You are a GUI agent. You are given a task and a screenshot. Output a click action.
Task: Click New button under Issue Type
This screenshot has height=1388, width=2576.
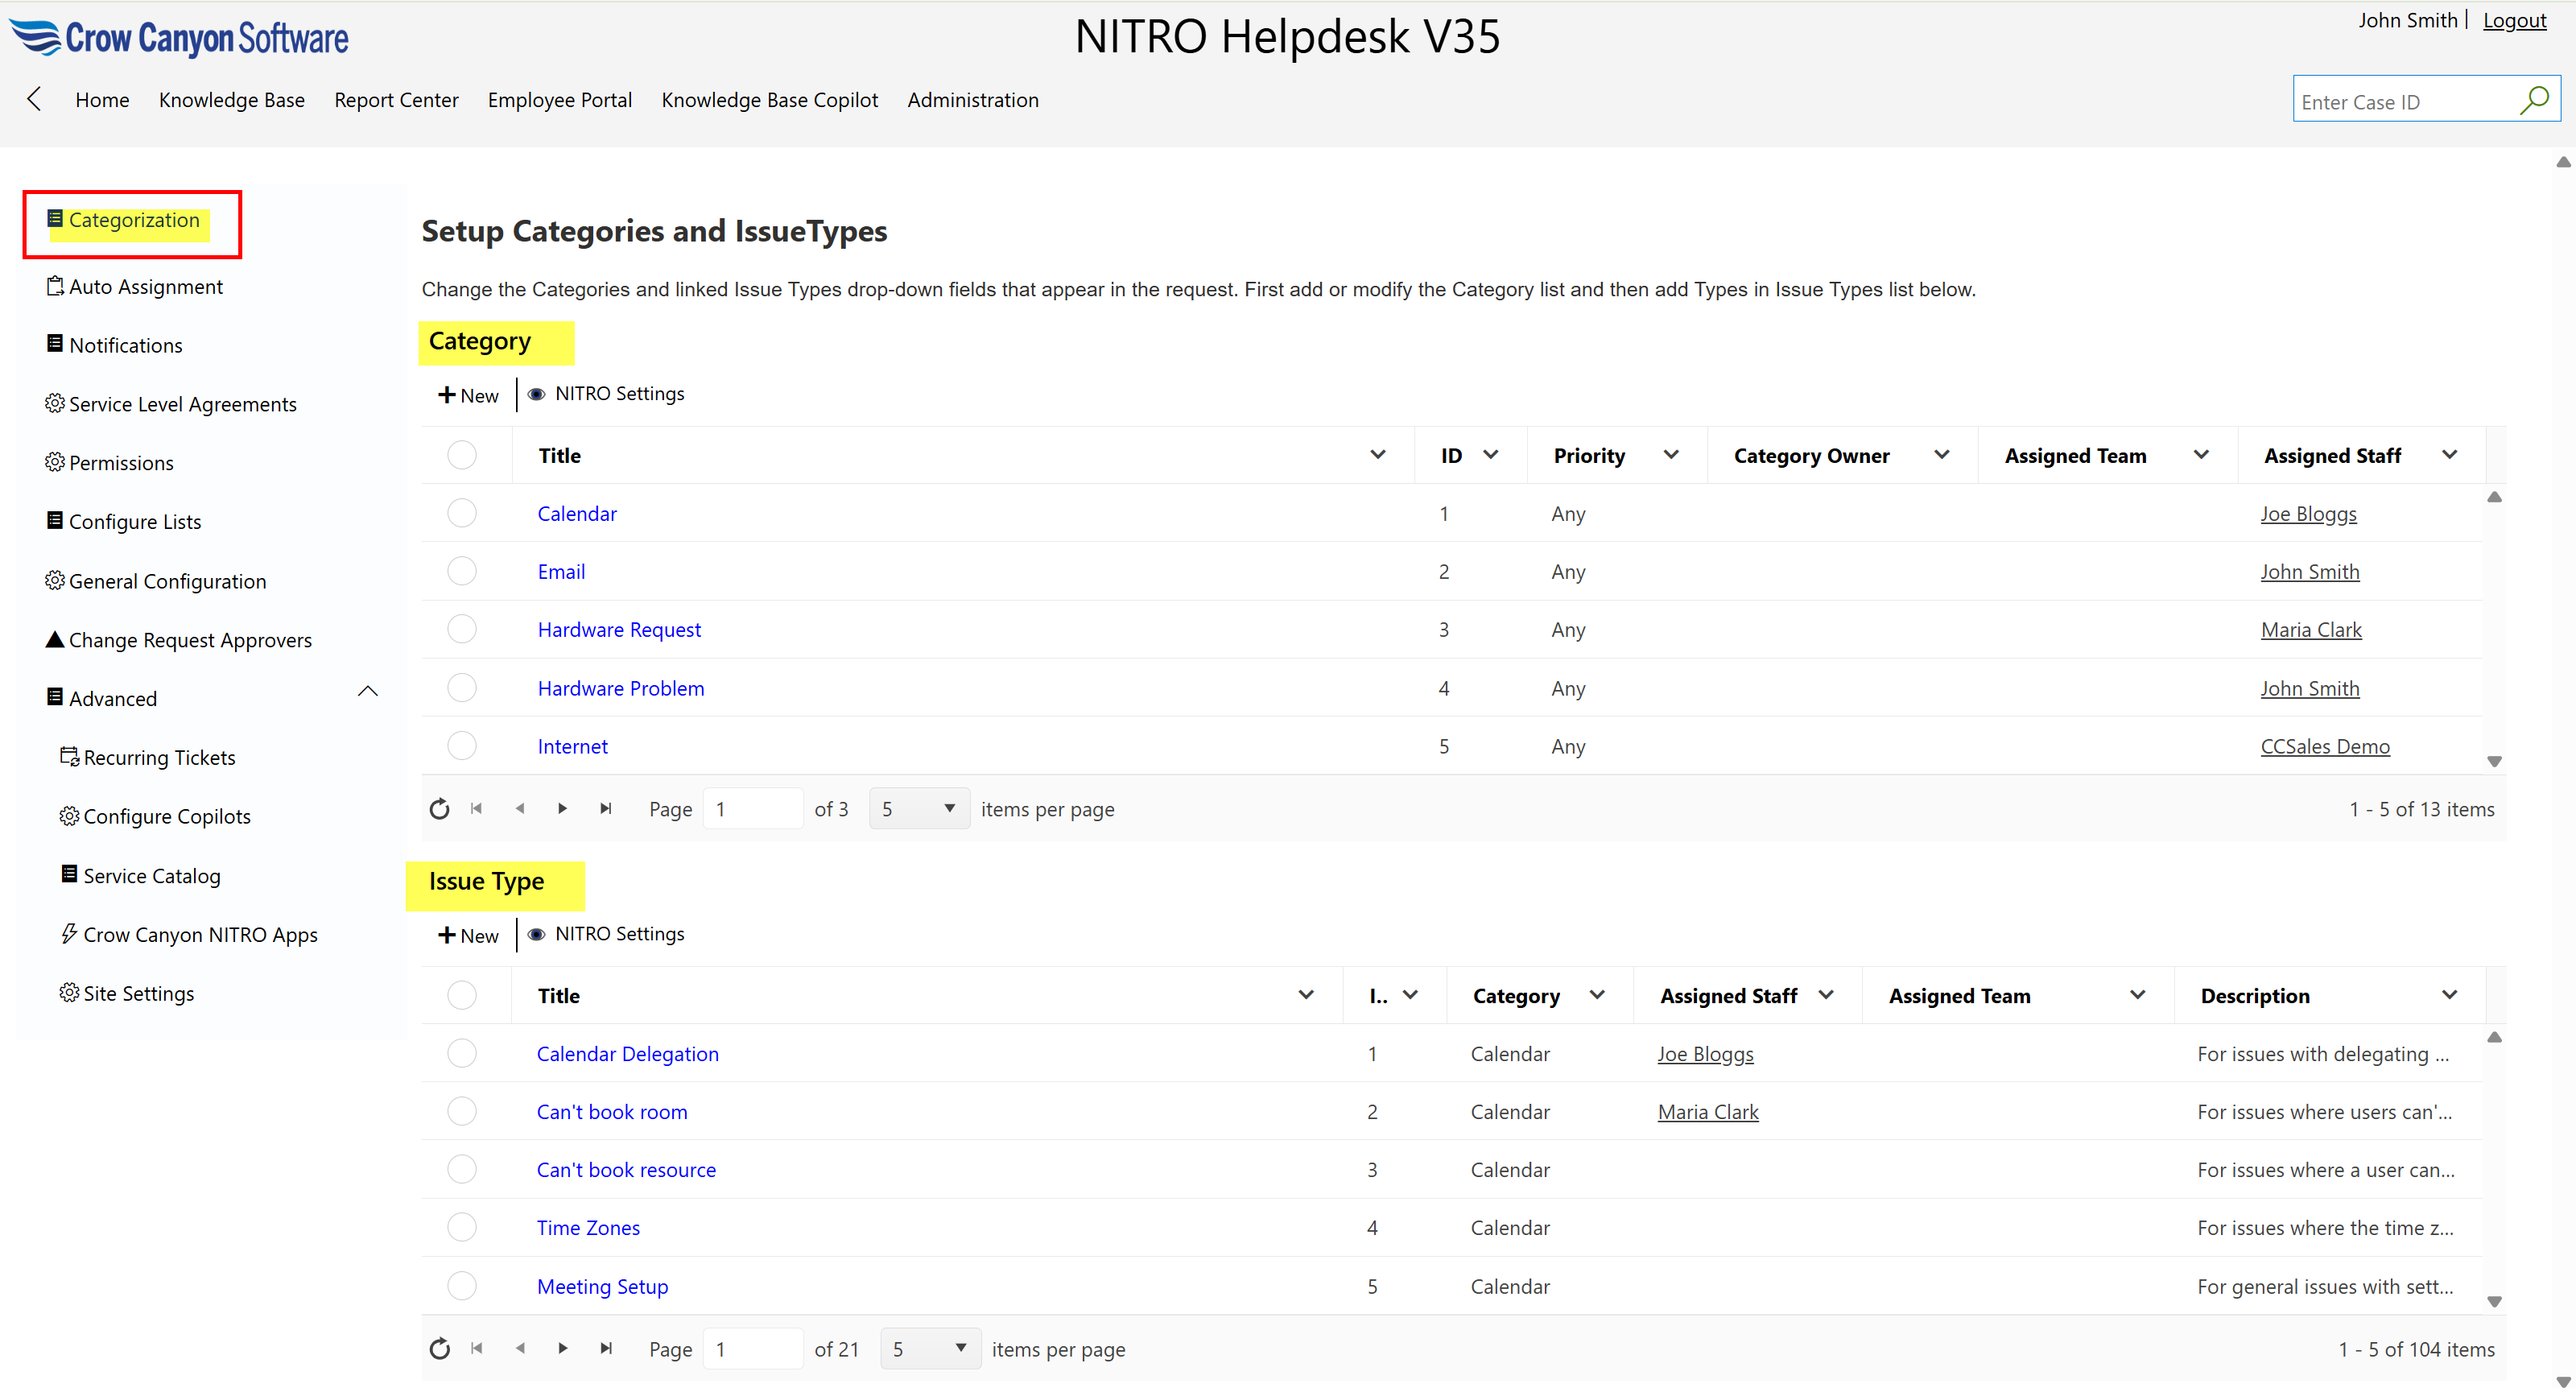tap(468, 935)
